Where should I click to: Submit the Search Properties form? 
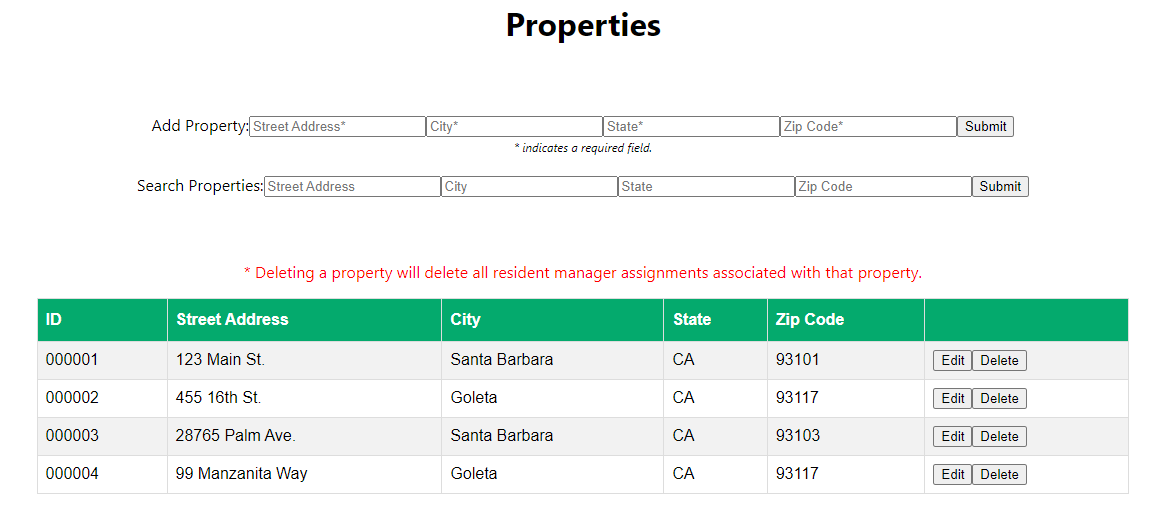[x=1000, y=187]
